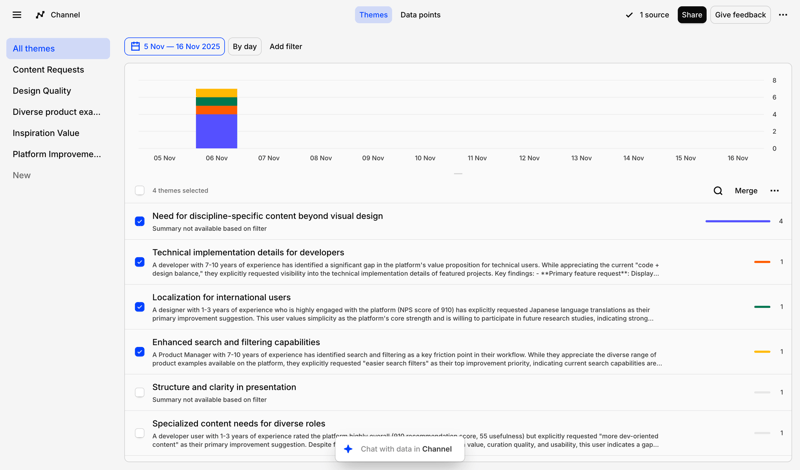Open top-right more options menu

coord(783,15)
